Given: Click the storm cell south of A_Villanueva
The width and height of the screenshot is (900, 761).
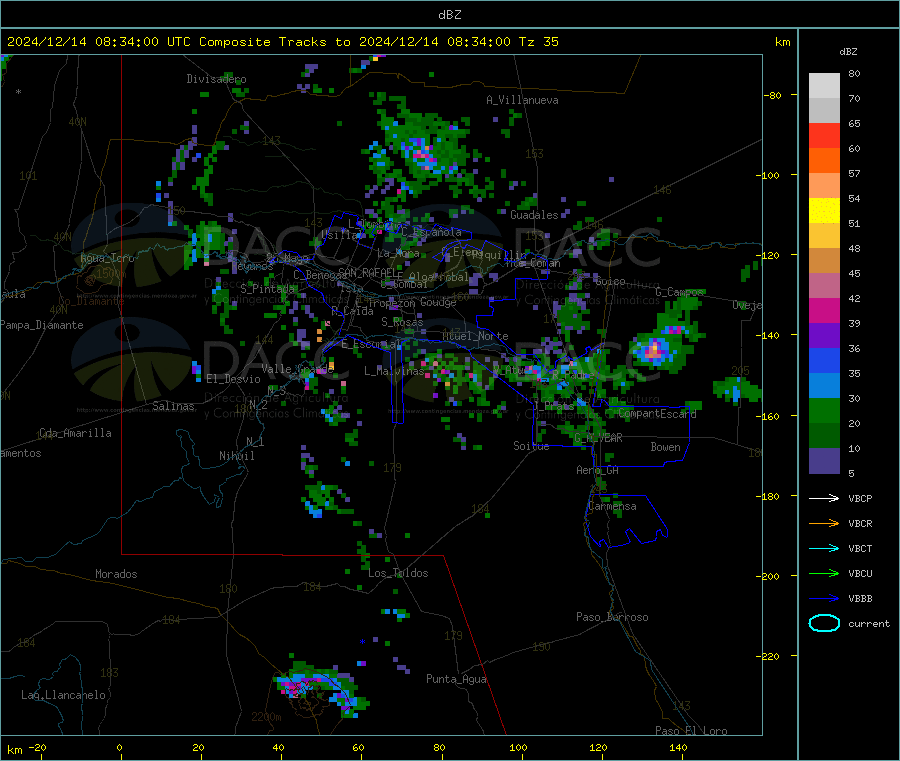Looking at the screenshot, I should click(x=424, y=153).
